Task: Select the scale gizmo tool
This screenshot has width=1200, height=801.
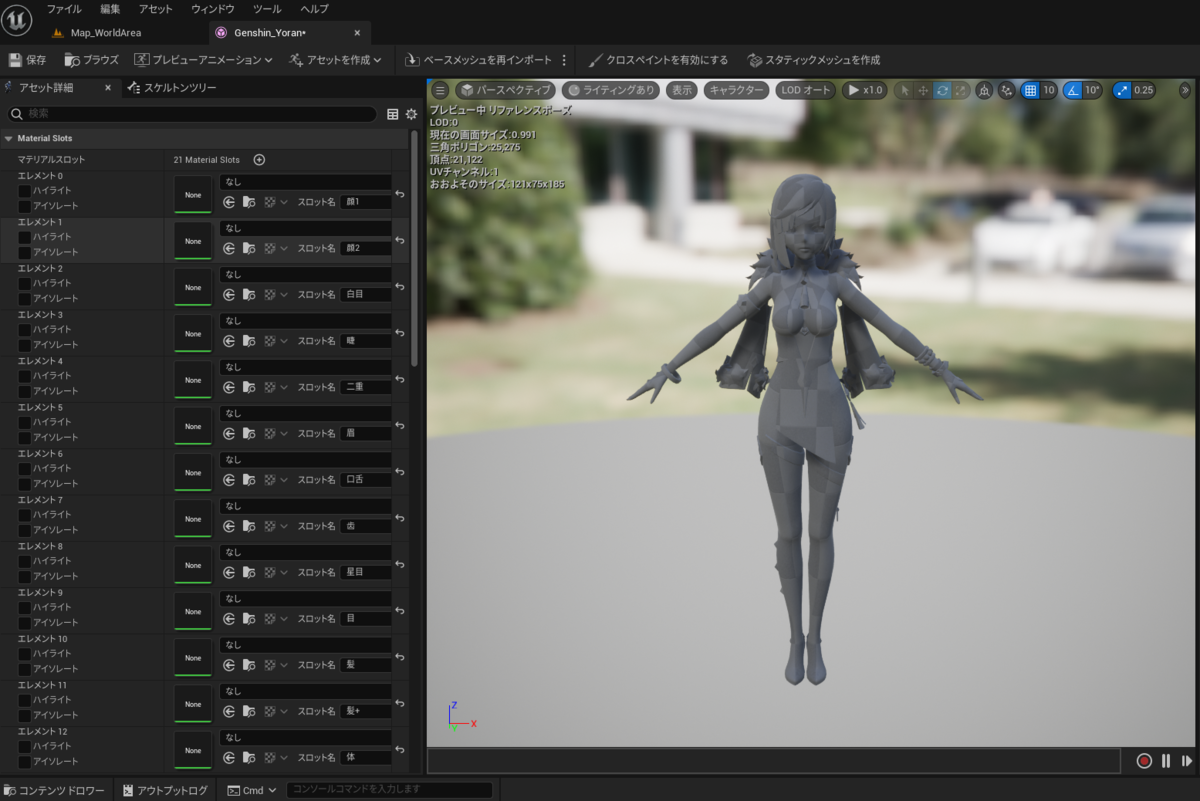Action: coord(960,90)
